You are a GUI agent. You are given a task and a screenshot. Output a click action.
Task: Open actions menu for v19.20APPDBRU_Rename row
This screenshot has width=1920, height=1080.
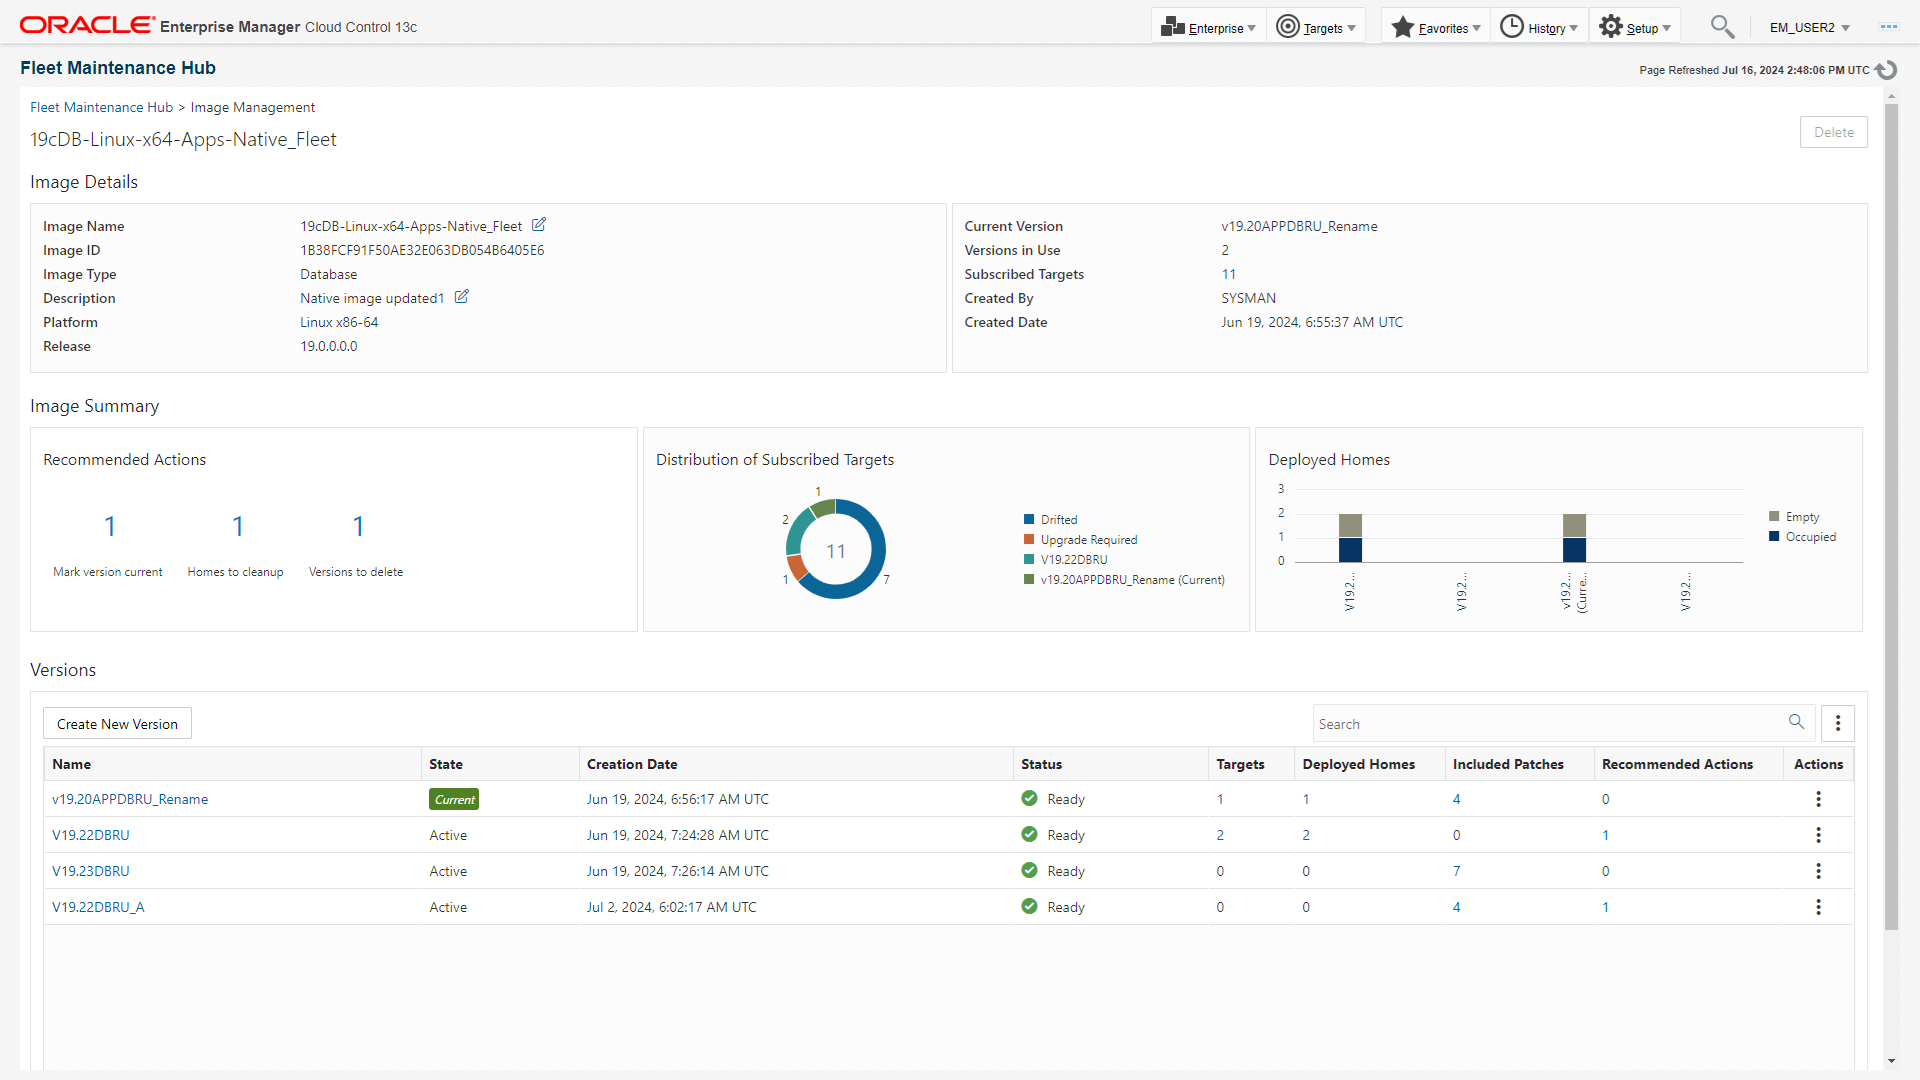1818,799
